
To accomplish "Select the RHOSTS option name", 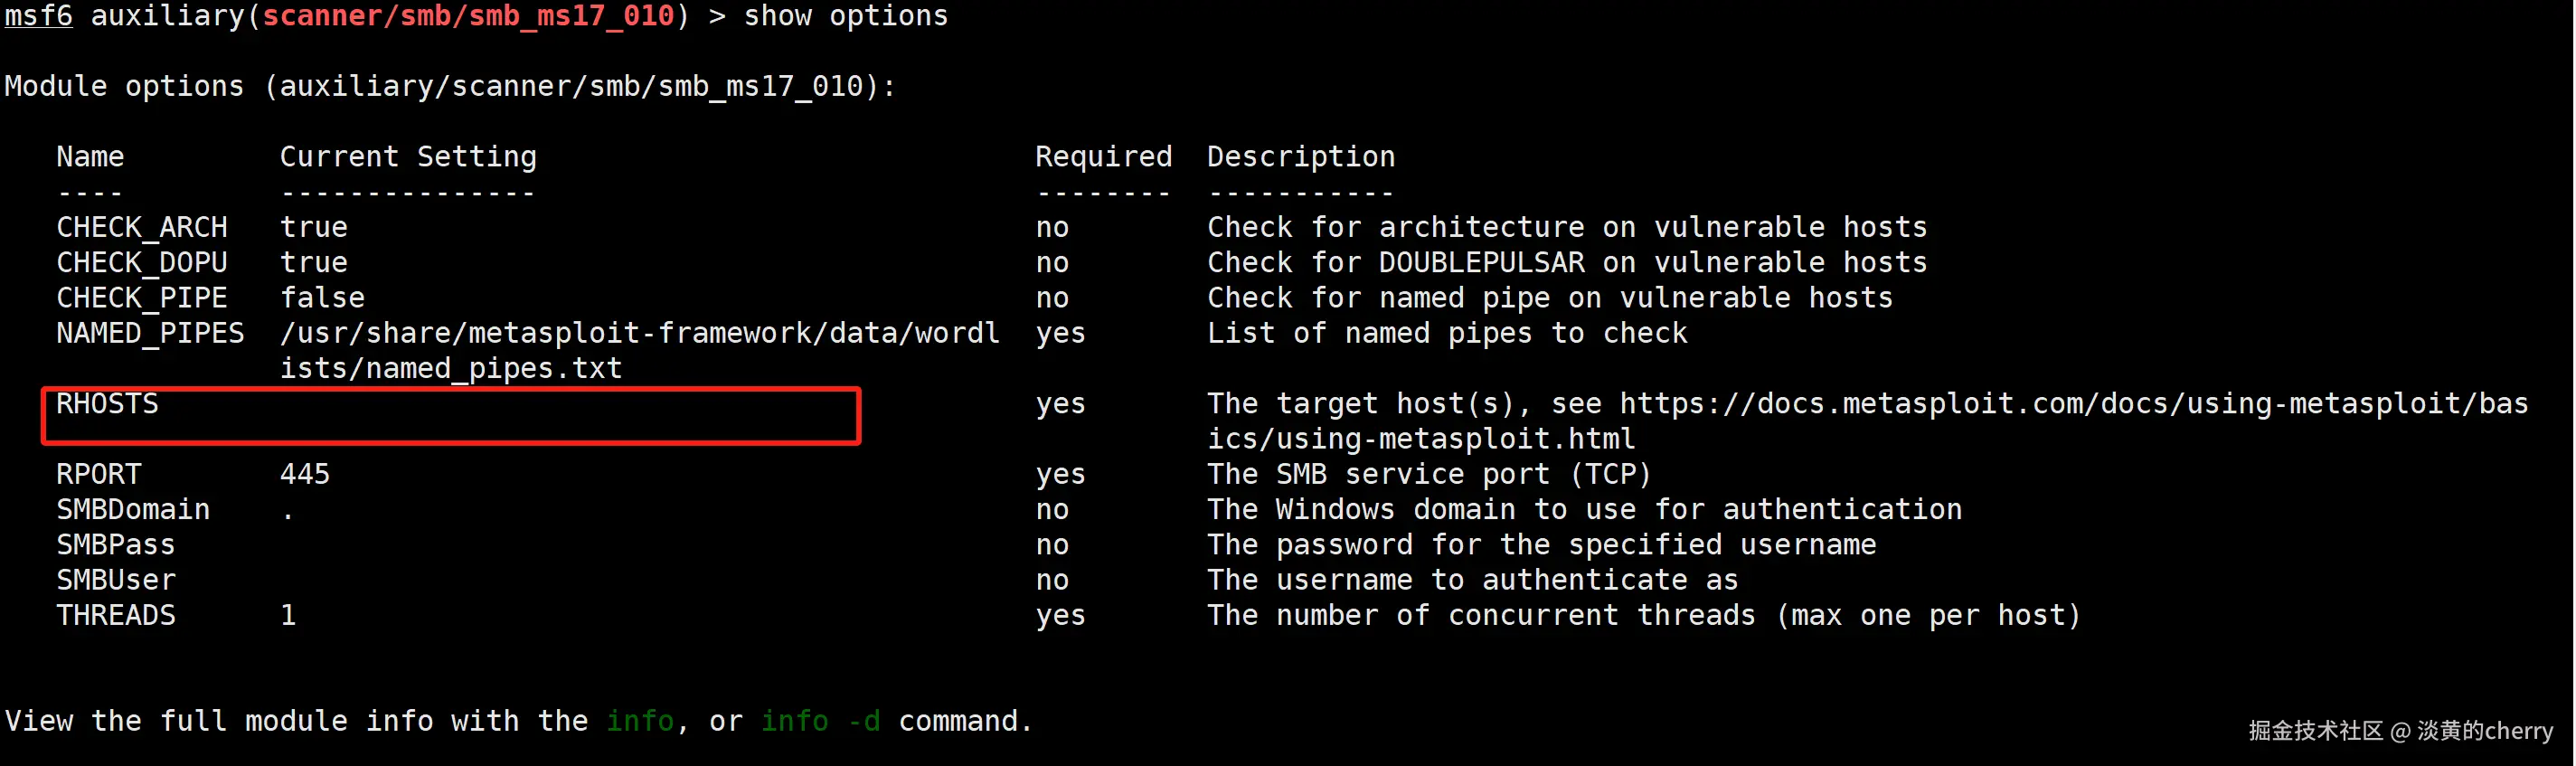I will click(x=107, y=404).
